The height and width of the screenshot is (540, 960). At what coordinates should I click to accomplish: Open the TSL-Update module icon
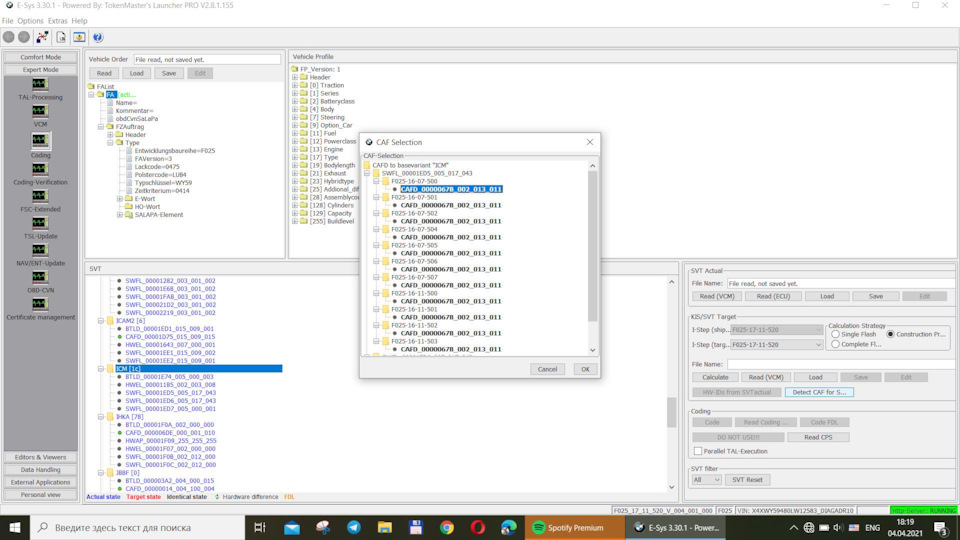tap(40, 223)
